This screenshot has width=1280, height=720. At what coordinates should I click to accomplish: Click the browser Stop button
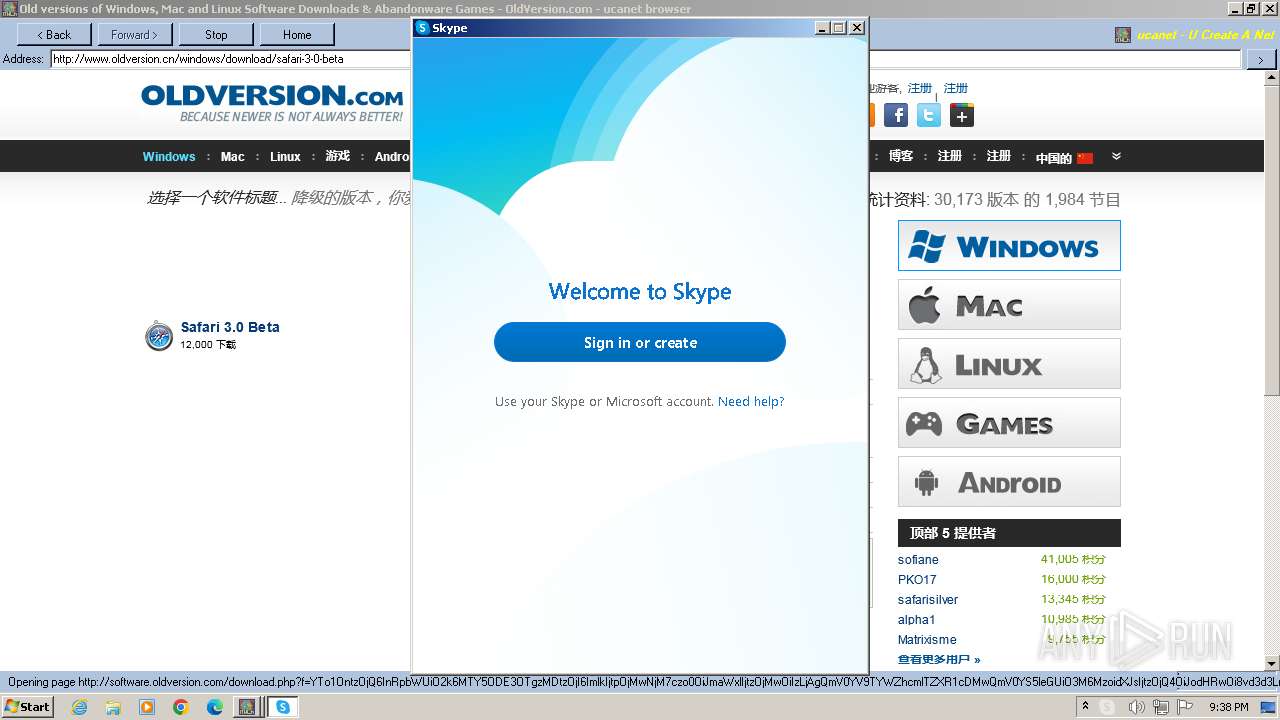216,34
